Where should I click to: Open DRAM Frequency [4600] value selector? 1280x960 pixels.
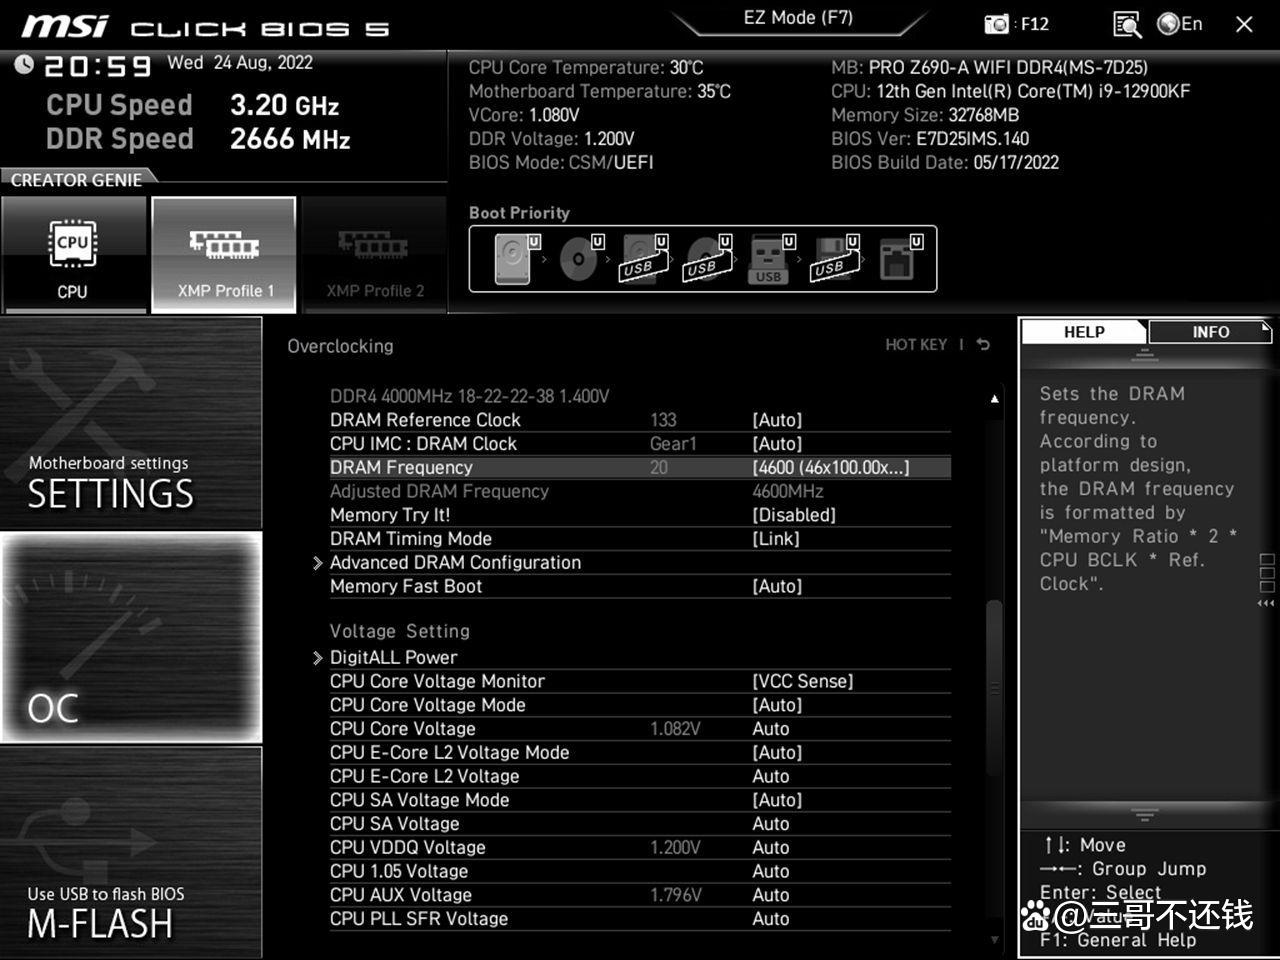(831, 467)
